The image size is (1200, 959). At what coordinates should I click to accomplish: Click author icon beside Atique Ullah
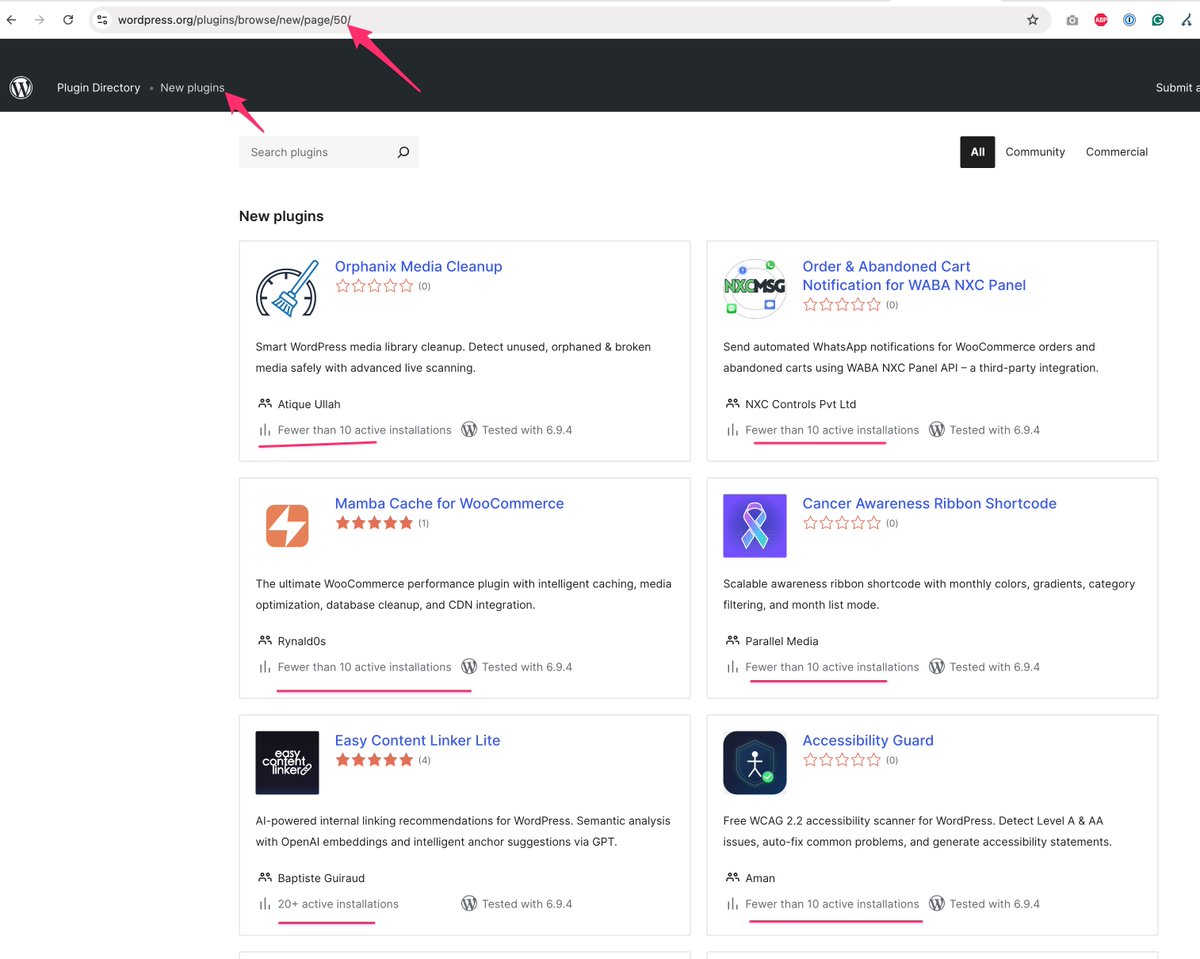(265, 404)
